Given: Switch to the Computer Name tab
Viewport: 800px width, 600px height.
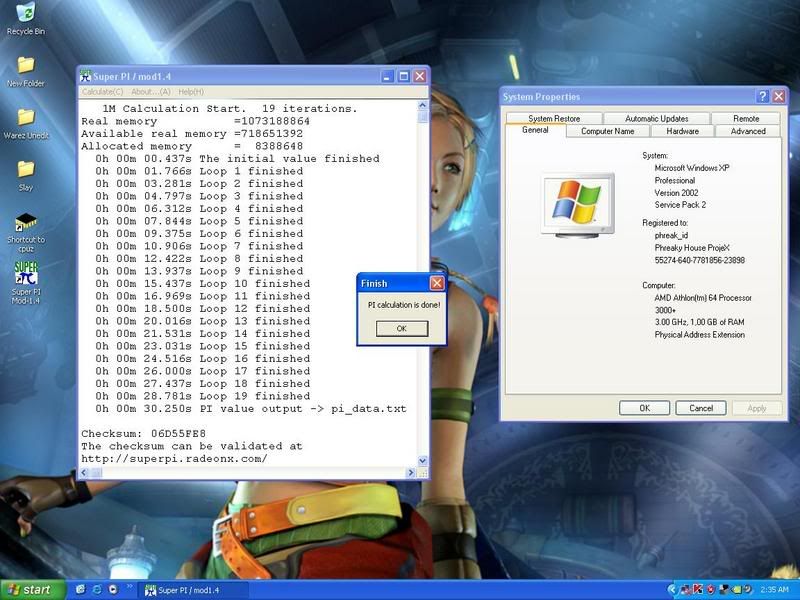Looking at the screenshot, I should pyautogui.click(x=607, y=131).
